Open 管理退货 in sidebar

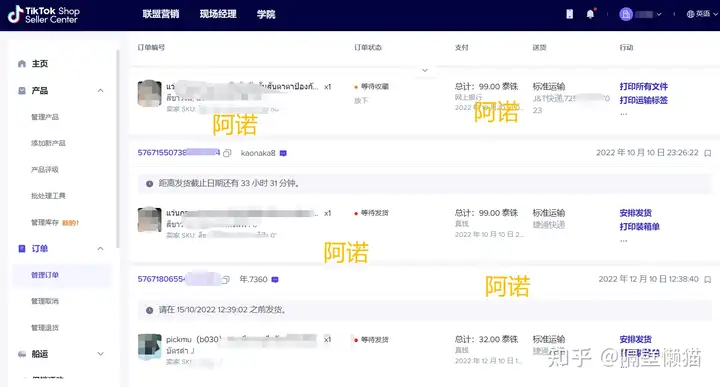pyautogui.click(x=45, y=328)
